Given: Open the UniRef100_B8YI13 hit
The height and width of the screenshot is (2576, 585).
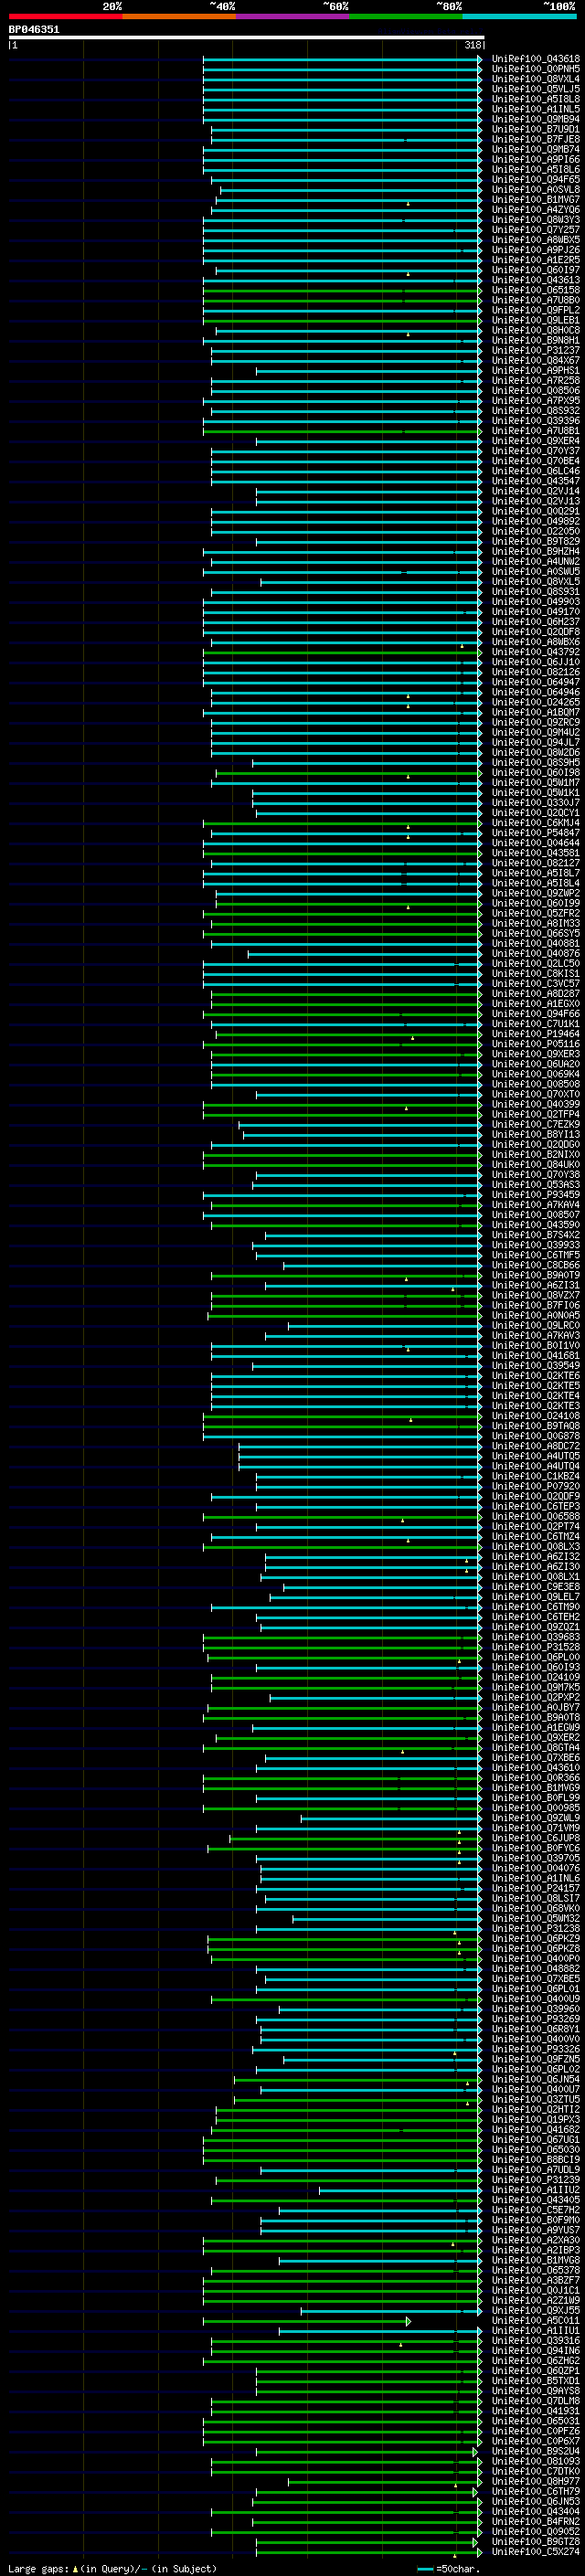Looking at the screenshot, I should tap(535, 1136).
